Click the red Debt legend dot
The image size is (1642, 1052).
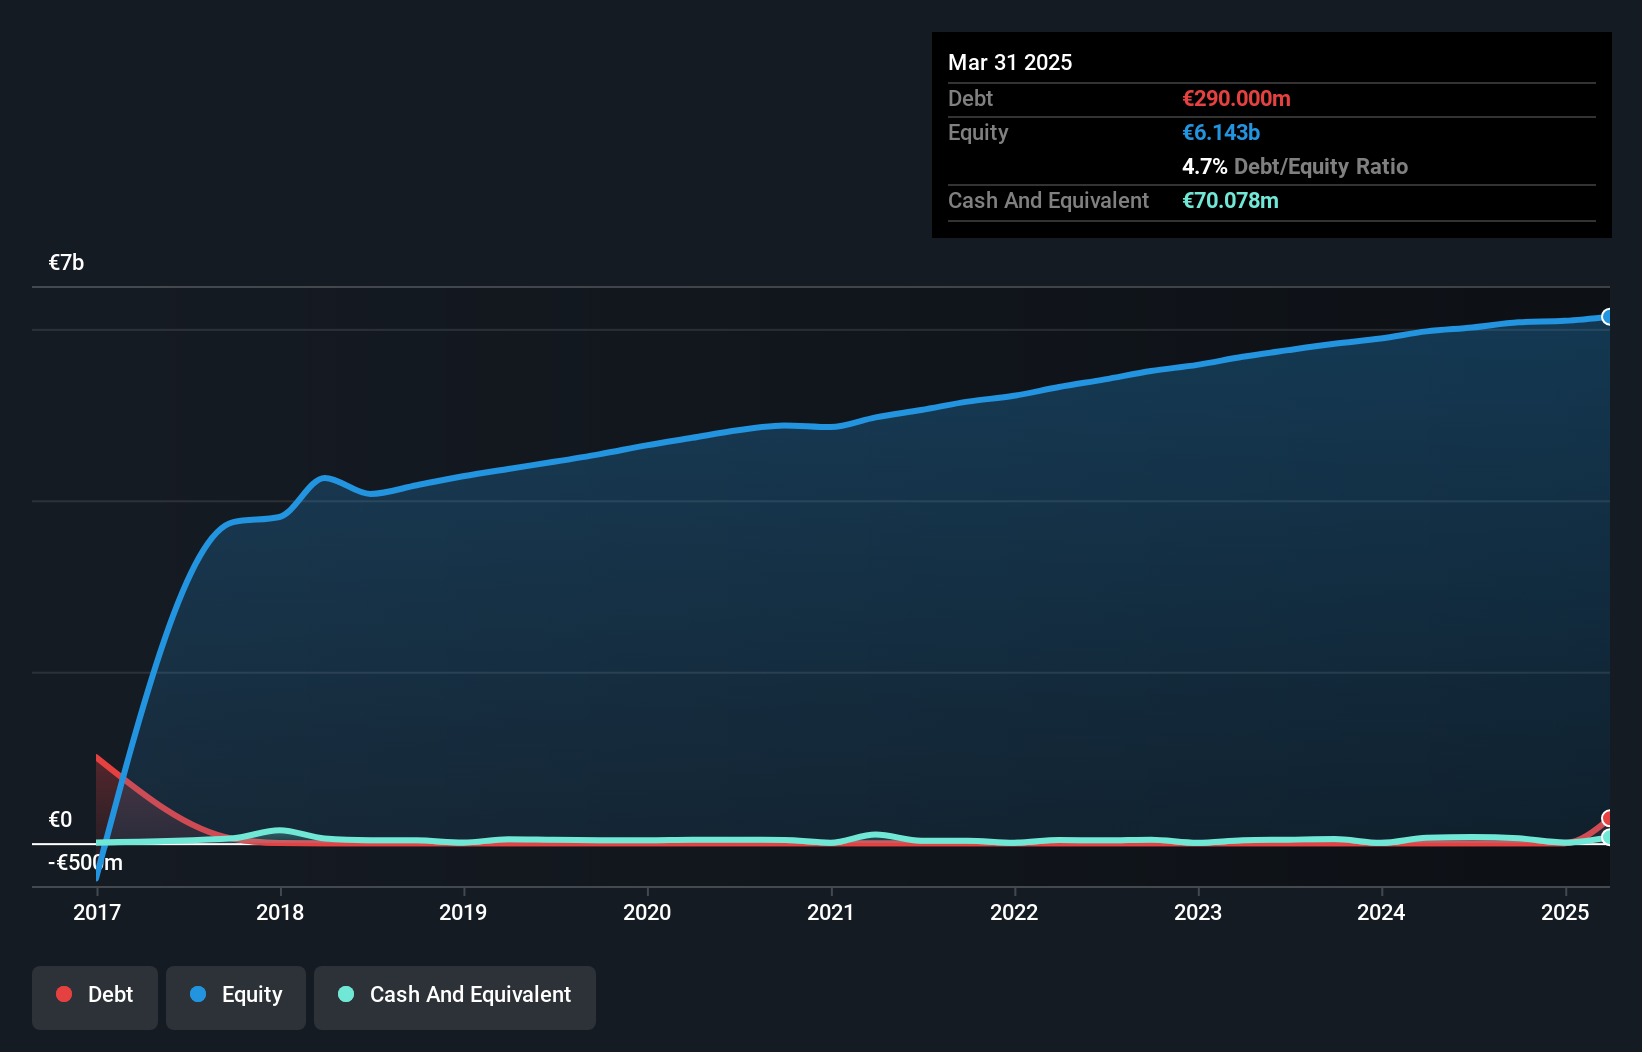pyautogui.click(x=64, y=994)
